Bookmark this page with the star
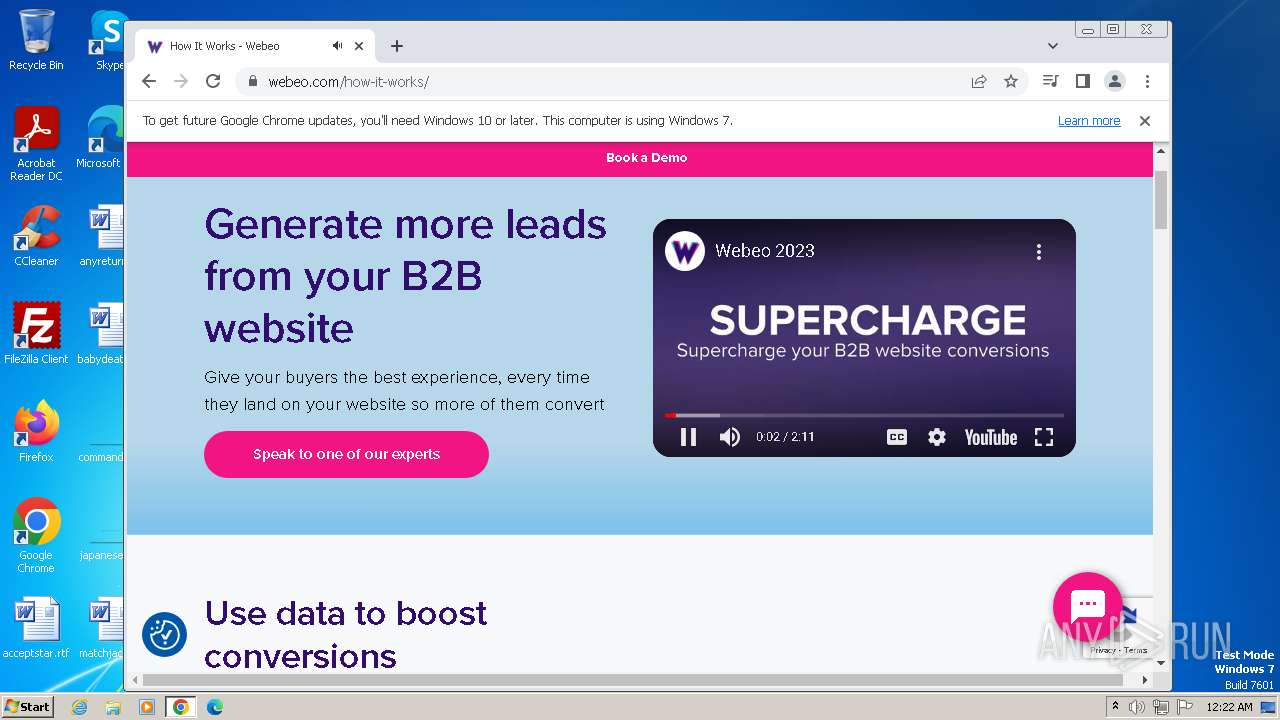This screenshot has width=1280, height=720. pyautogui.click(x=1011, y=82)
